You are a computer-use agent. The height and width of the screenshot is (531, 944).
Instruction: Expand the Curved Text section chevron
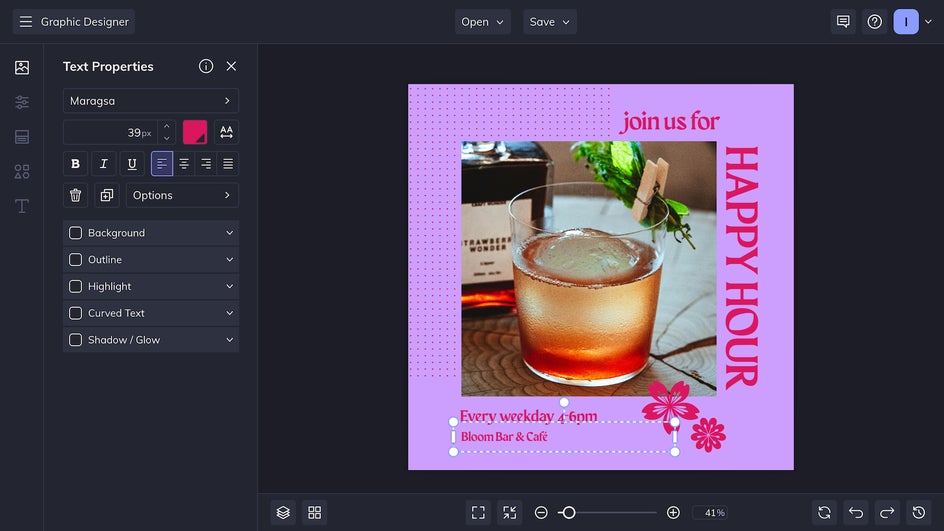point(229,313)
